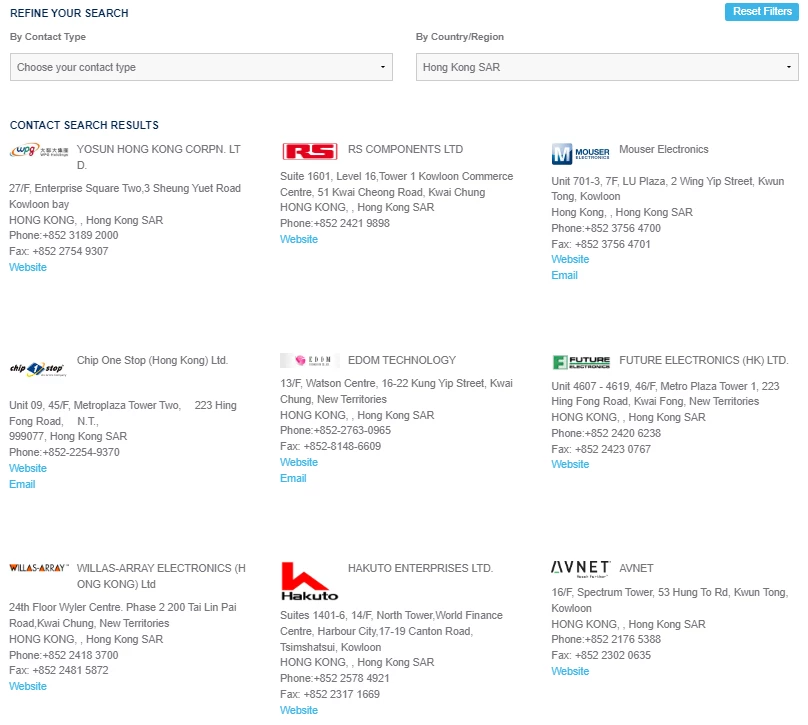Open EDOM Technology Website link
Image resolution: width=808 pixels, height=725 pixels.
pos(299,462)
